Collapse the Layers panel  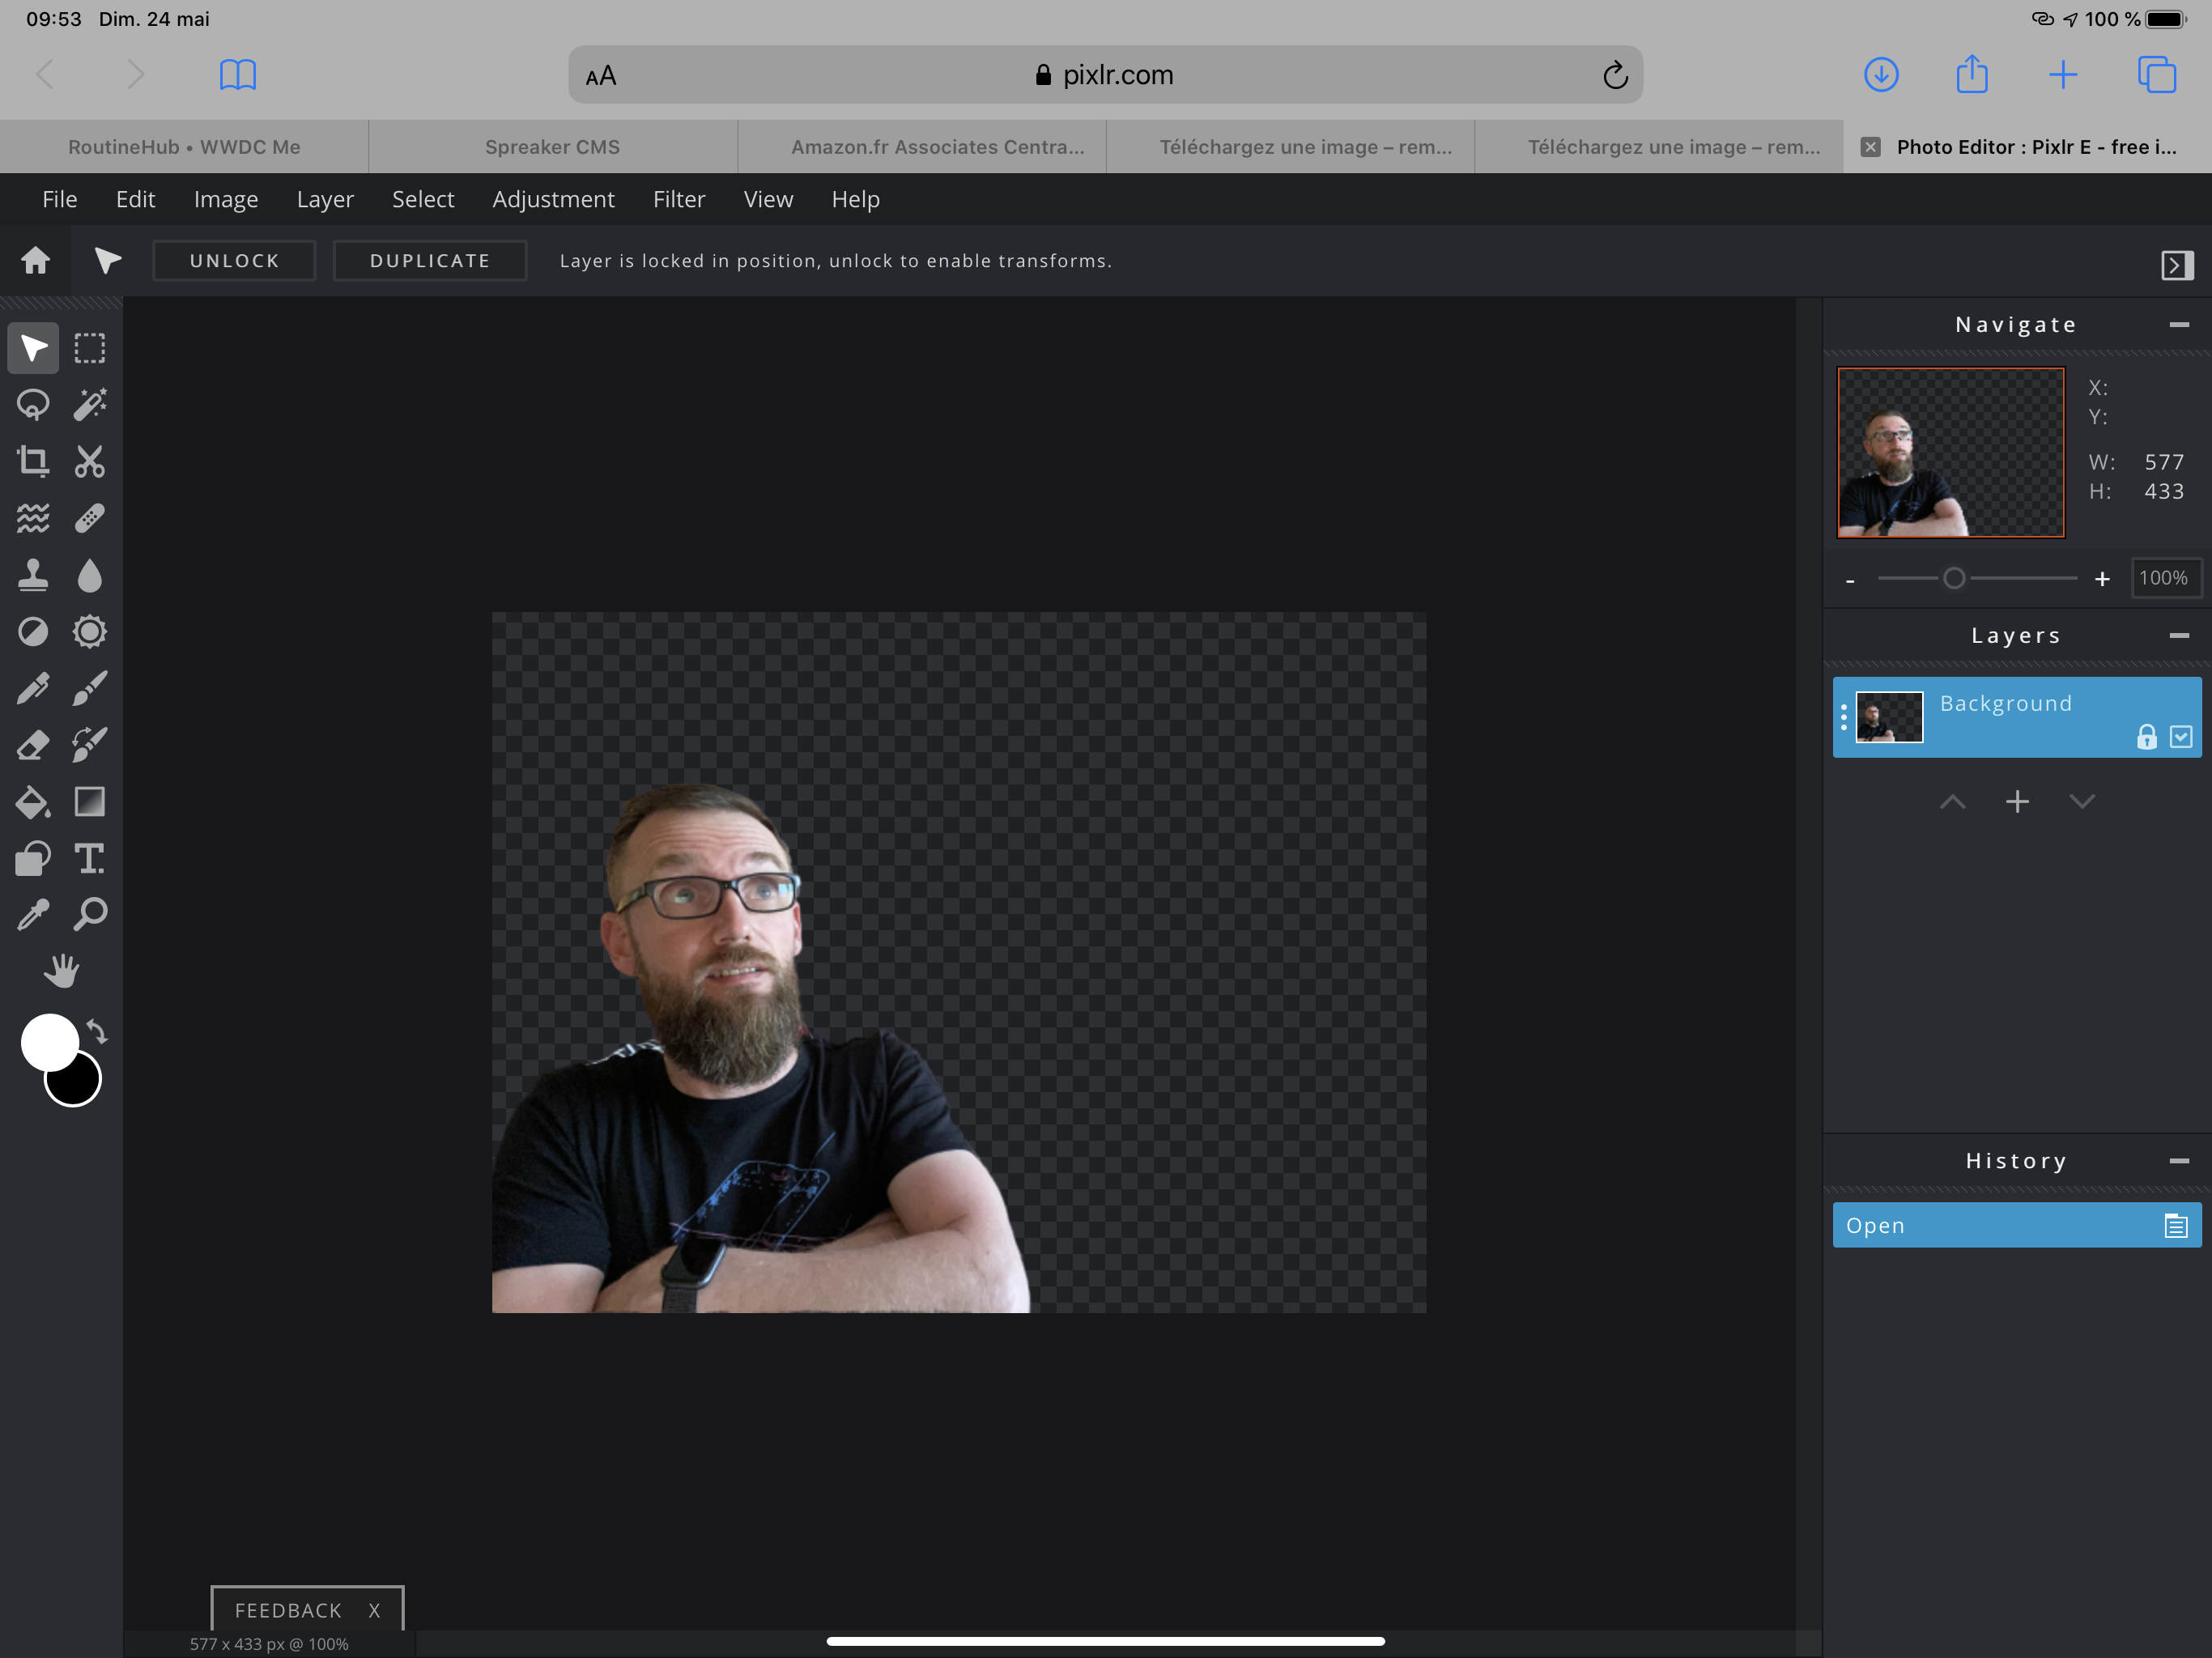tap(2179, 636)
